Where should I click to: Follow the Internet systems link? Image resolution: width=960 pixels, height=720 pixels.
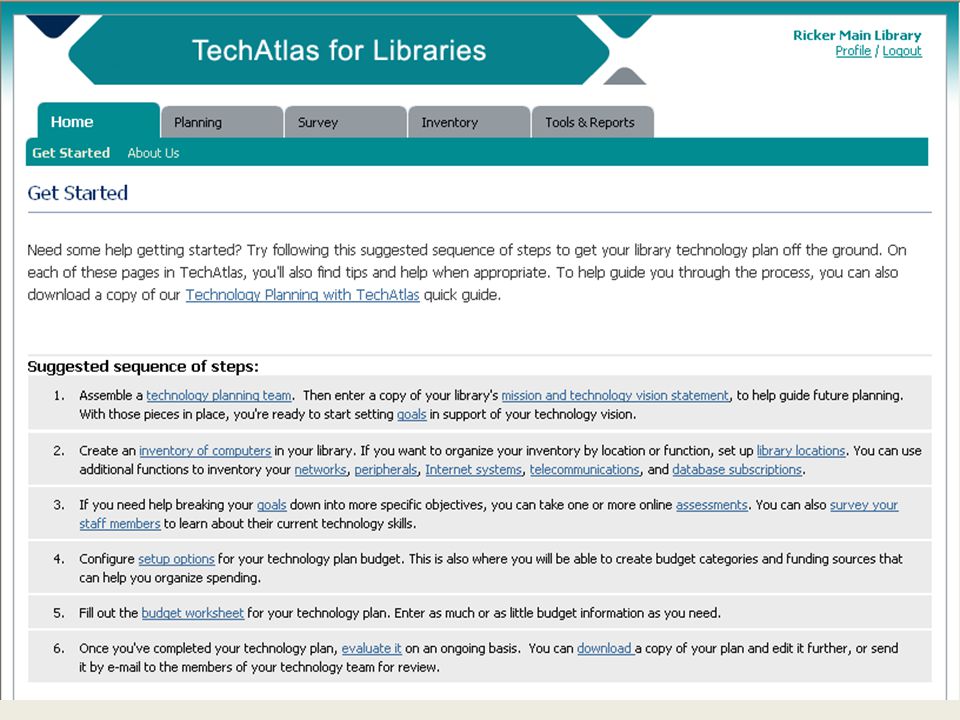click(474, 470)
